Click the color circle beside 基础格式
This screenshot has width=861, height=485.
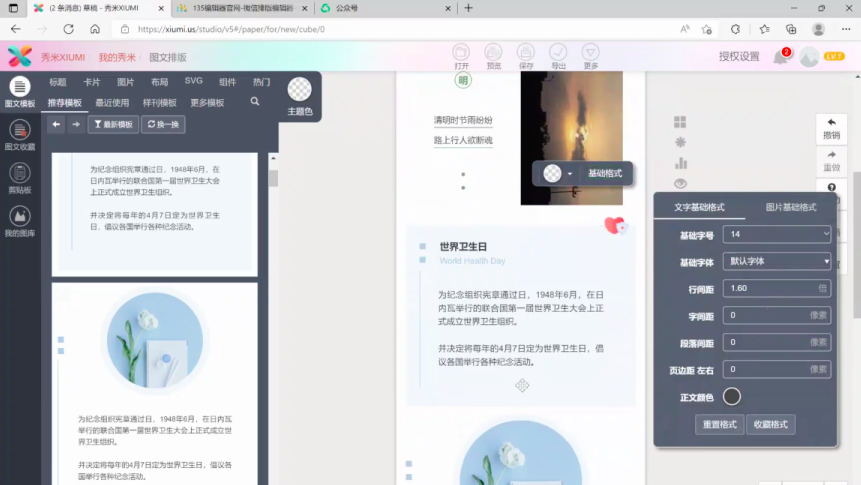click(552, 174)
